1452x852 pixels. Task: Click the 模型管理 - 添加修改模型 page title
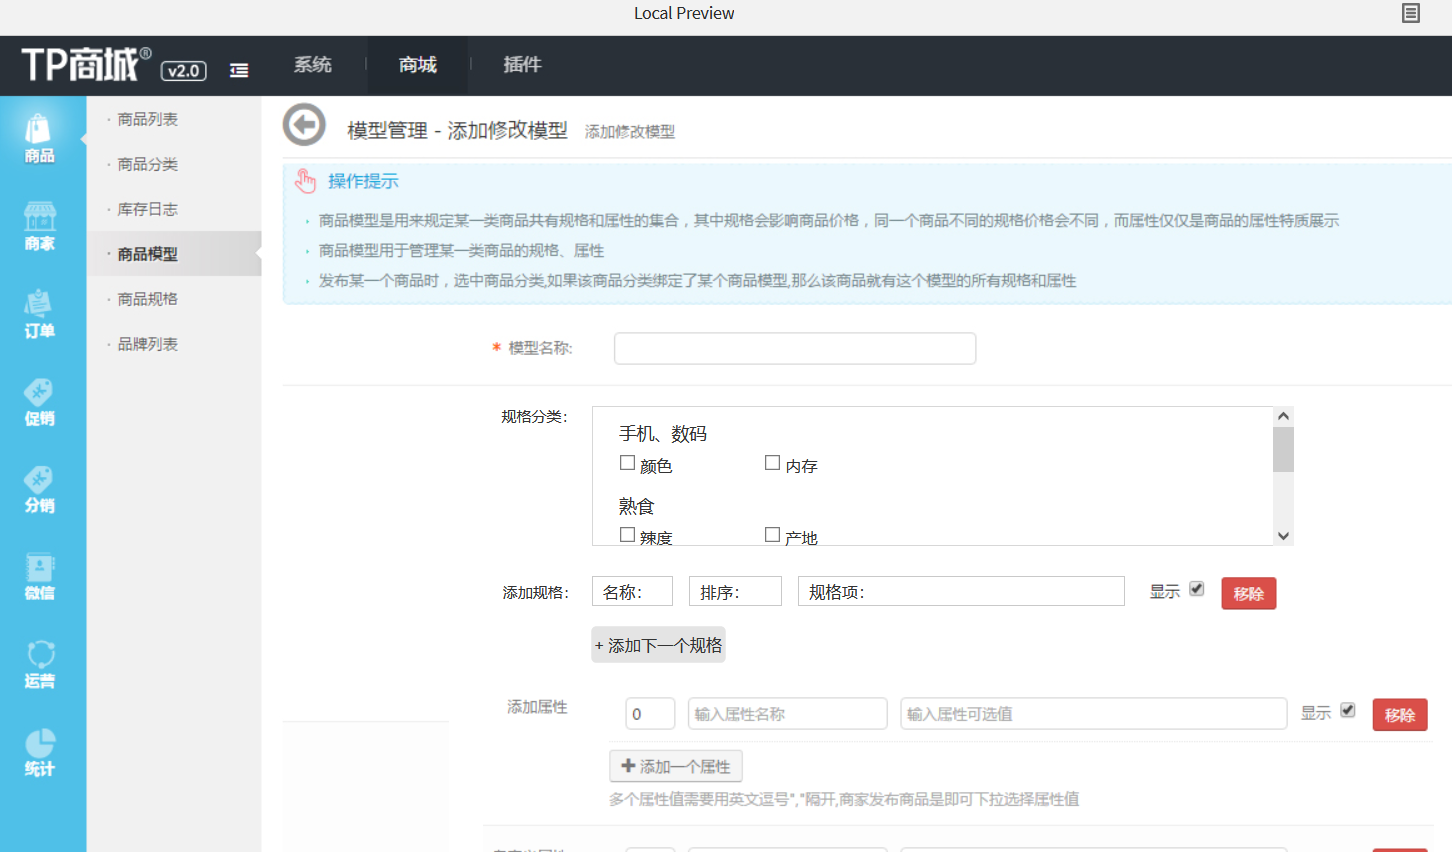click(457, 130)
